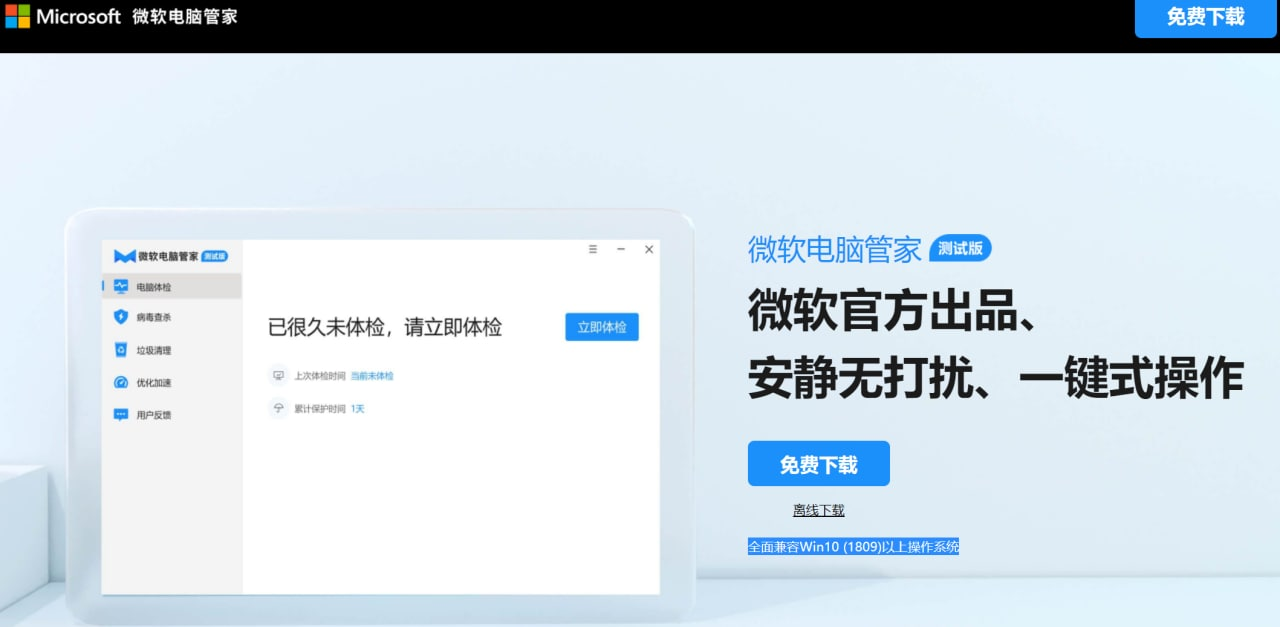Screen dimensions: 1280x627
Task: Open the hamburger menu icon in app preview
Action: pyautogui.click(x=593, y=249)
